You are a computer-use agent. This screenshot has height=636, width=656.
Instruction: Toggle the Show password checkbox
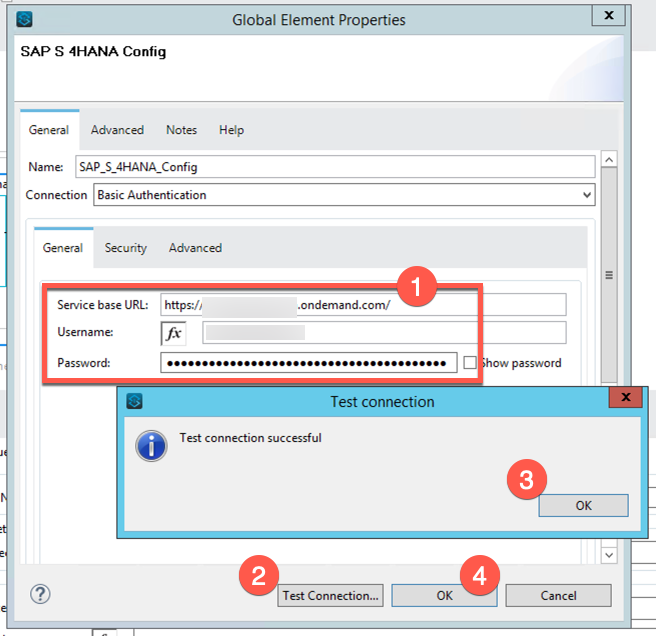coord(470,363)
